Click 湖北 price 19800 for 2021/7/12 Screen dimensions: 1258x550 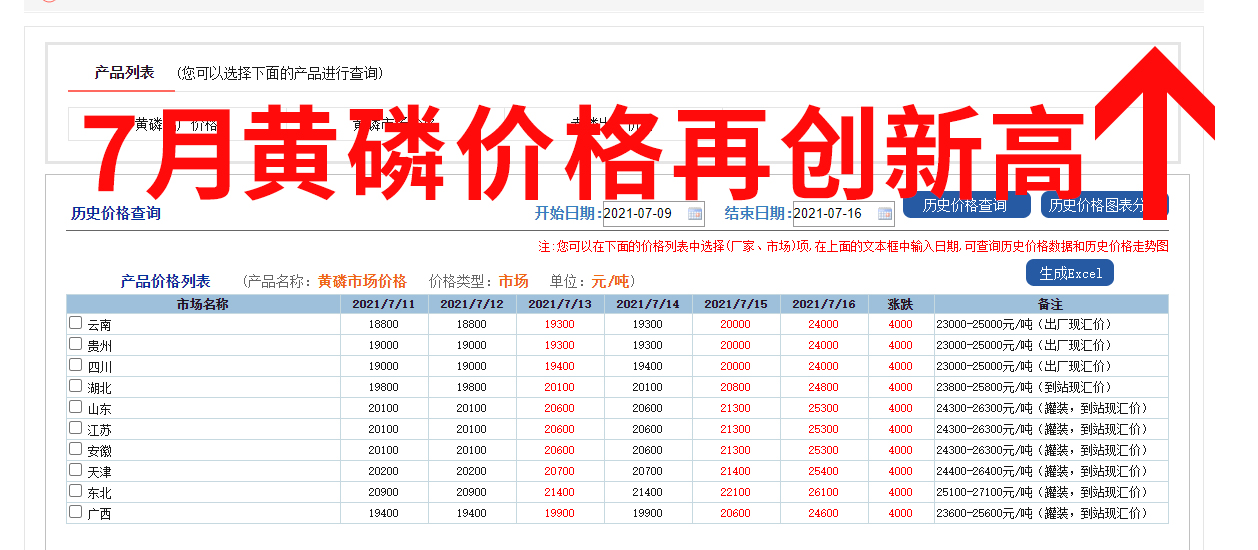(x=472, y=387)
